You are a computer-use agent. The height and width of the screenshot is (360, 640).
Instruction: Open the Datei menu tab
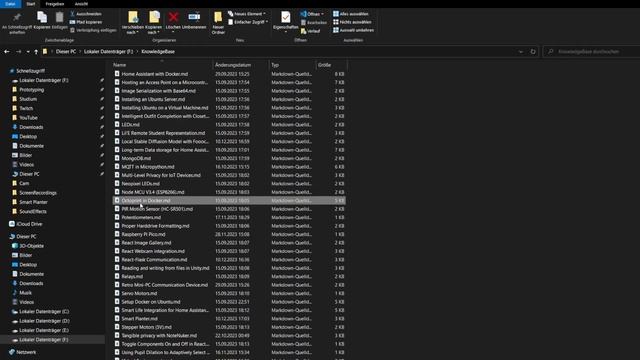point(10,4)
